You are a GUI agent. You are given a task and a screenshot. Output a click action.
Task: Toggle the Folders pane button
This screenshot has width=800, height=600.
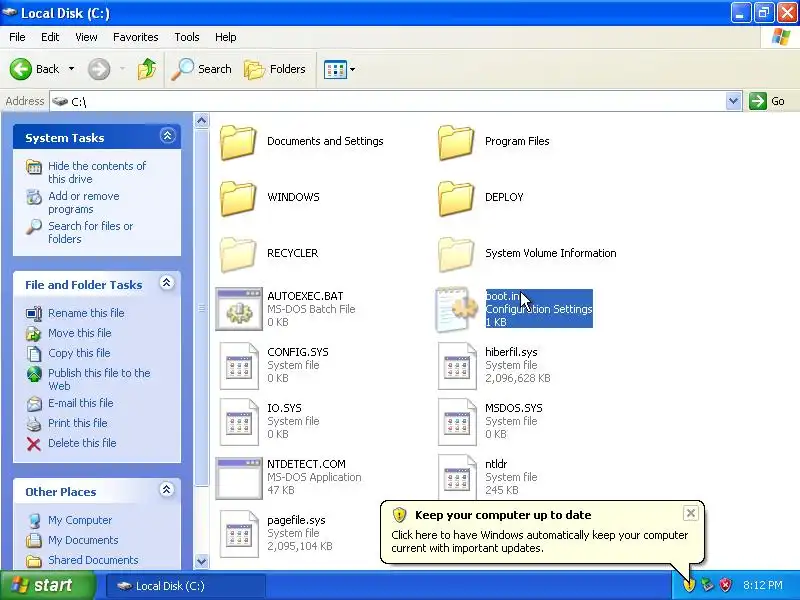point(275,69)
